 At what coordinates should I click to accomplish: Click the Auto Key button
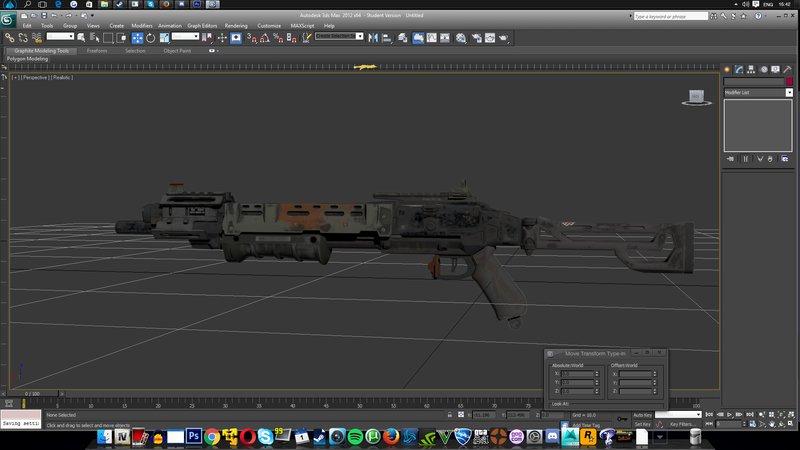[x=642, y=415]
